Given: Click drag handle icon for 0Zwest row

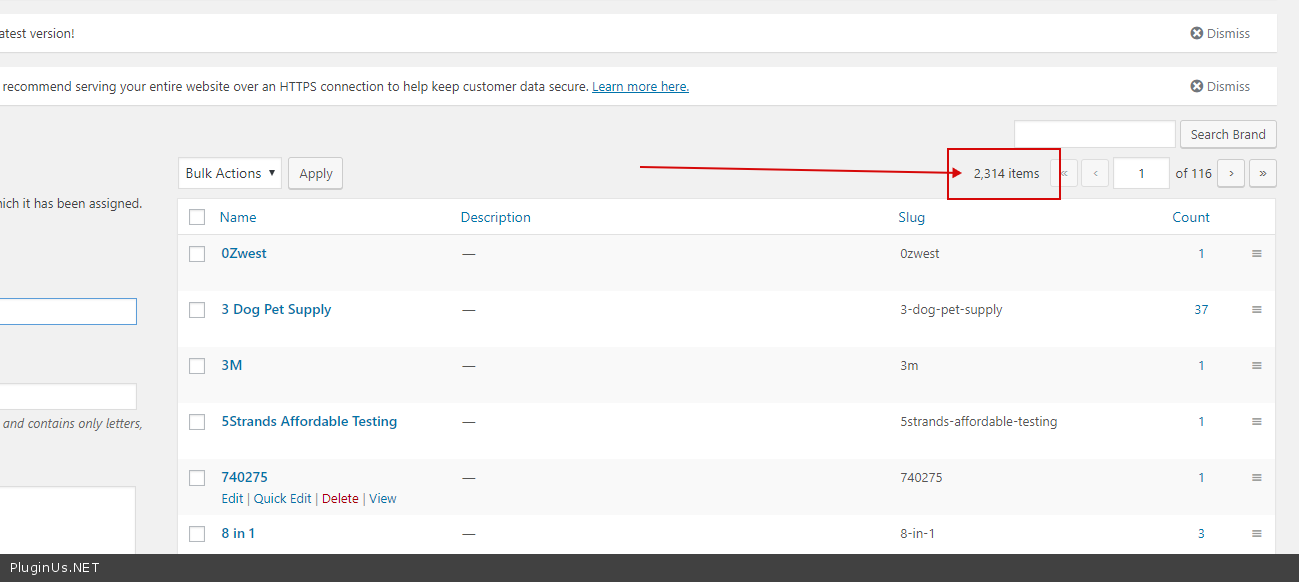Looking at the screenshot, I should coord(1257,254).
